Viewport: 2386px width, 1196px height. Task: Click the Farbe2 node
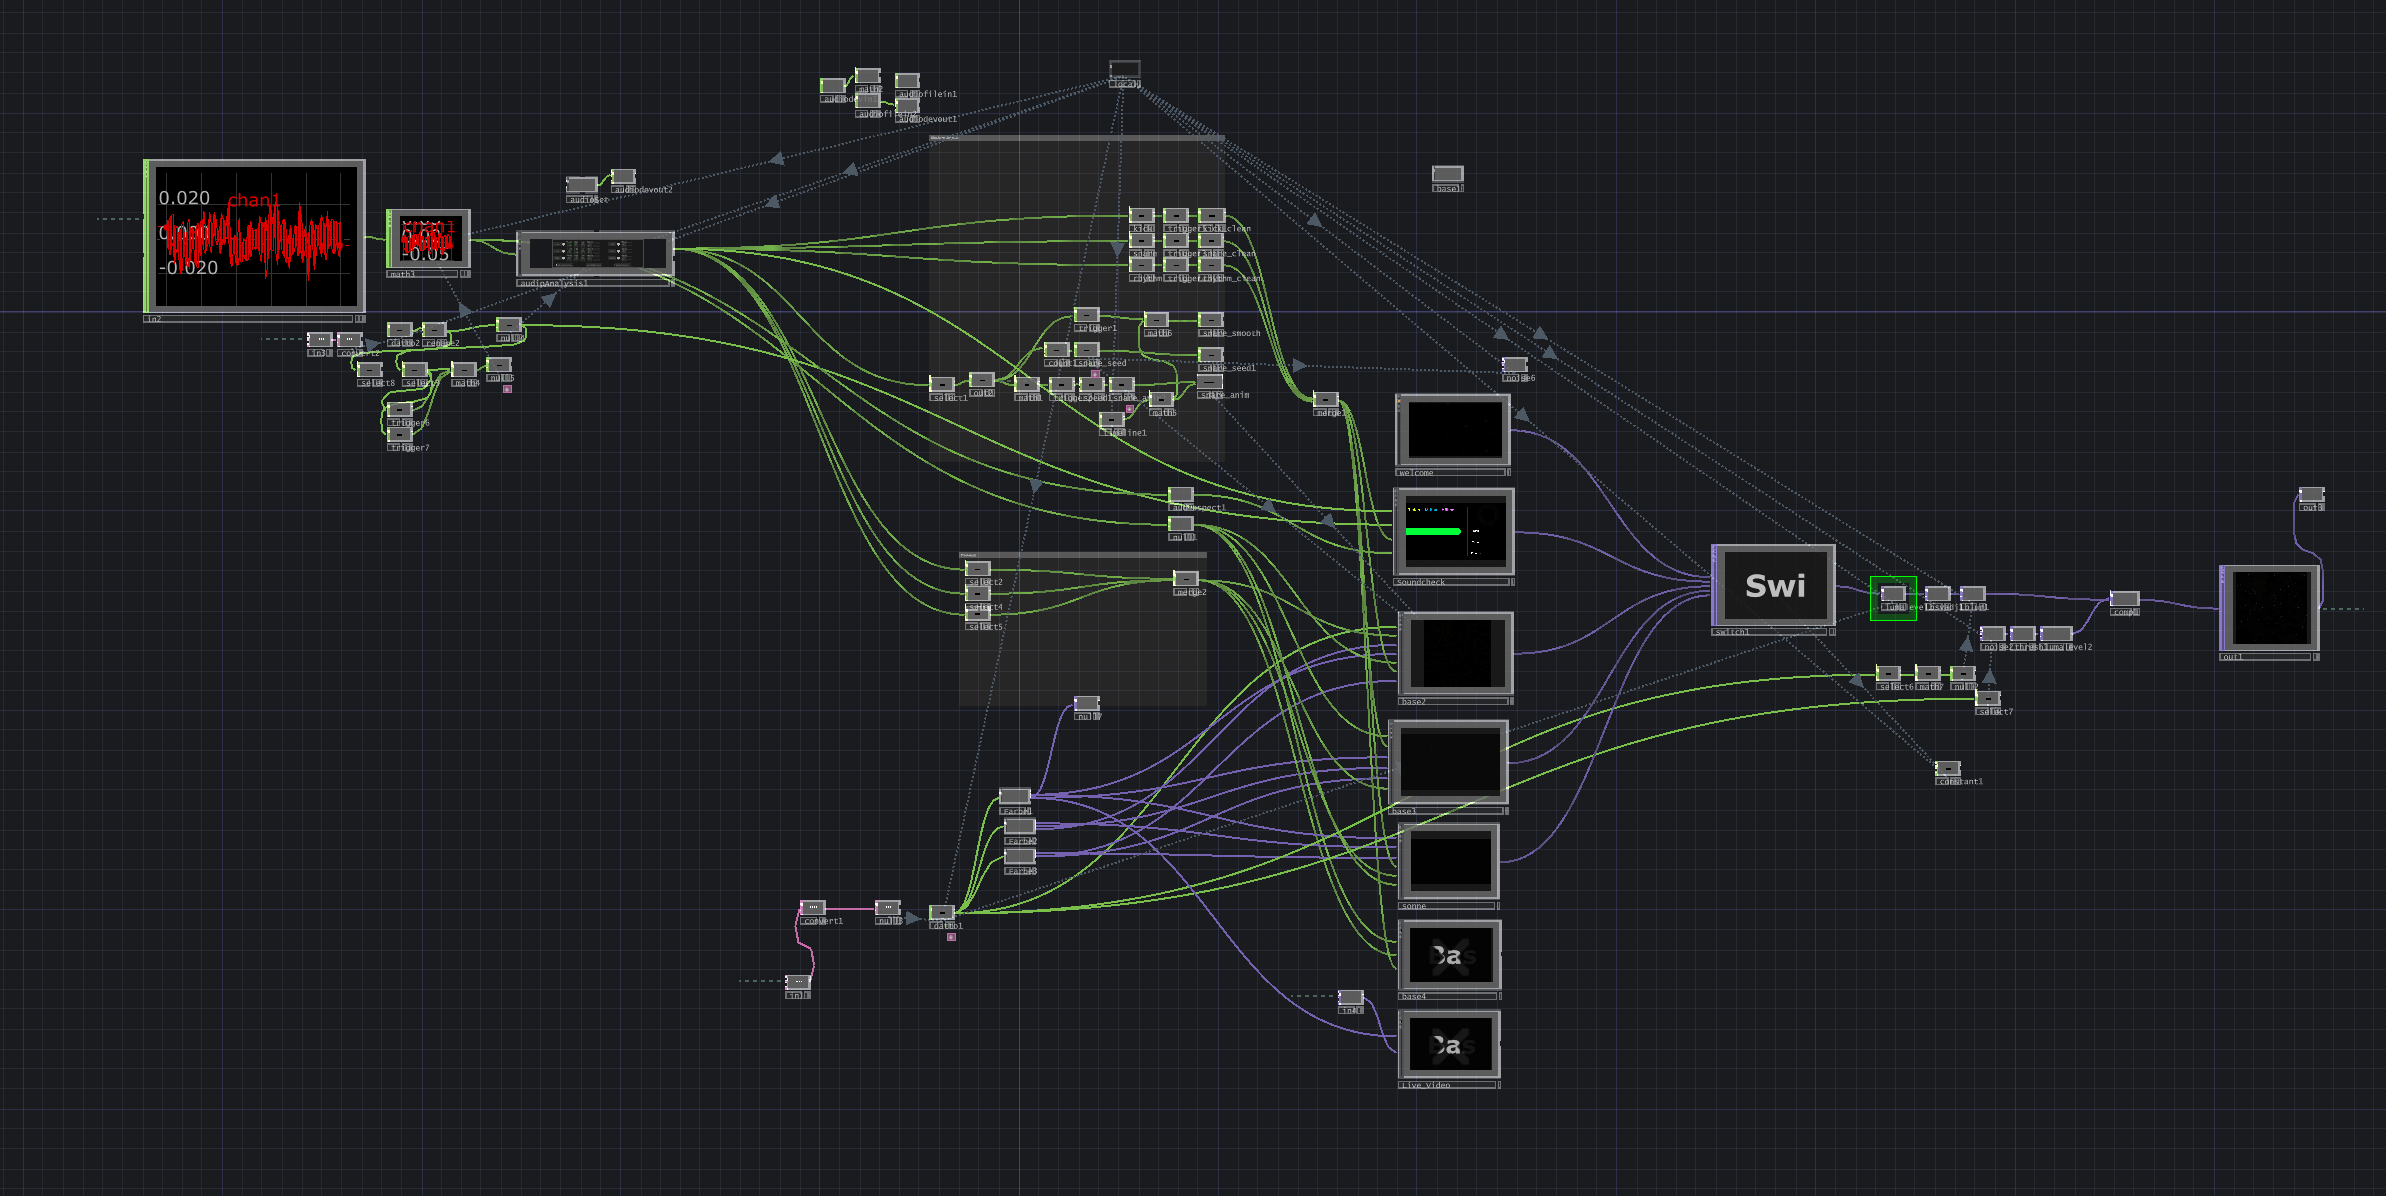pos(1020,827)
